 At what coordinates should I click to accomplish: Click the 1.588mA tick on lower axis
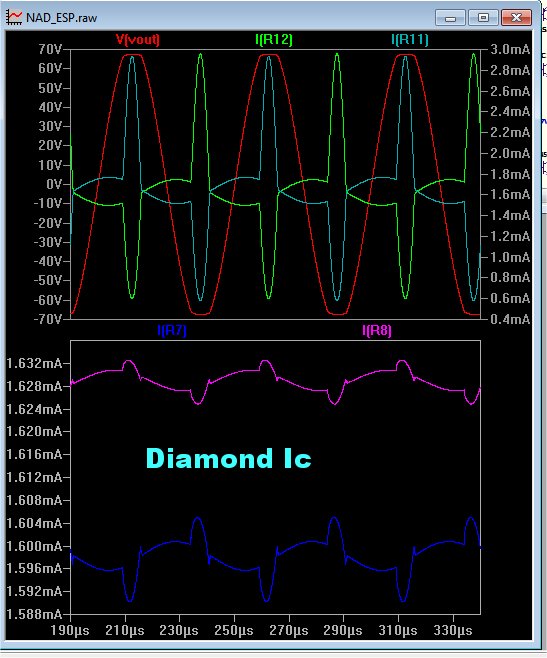pyautogui.click(x=34, y=614)
